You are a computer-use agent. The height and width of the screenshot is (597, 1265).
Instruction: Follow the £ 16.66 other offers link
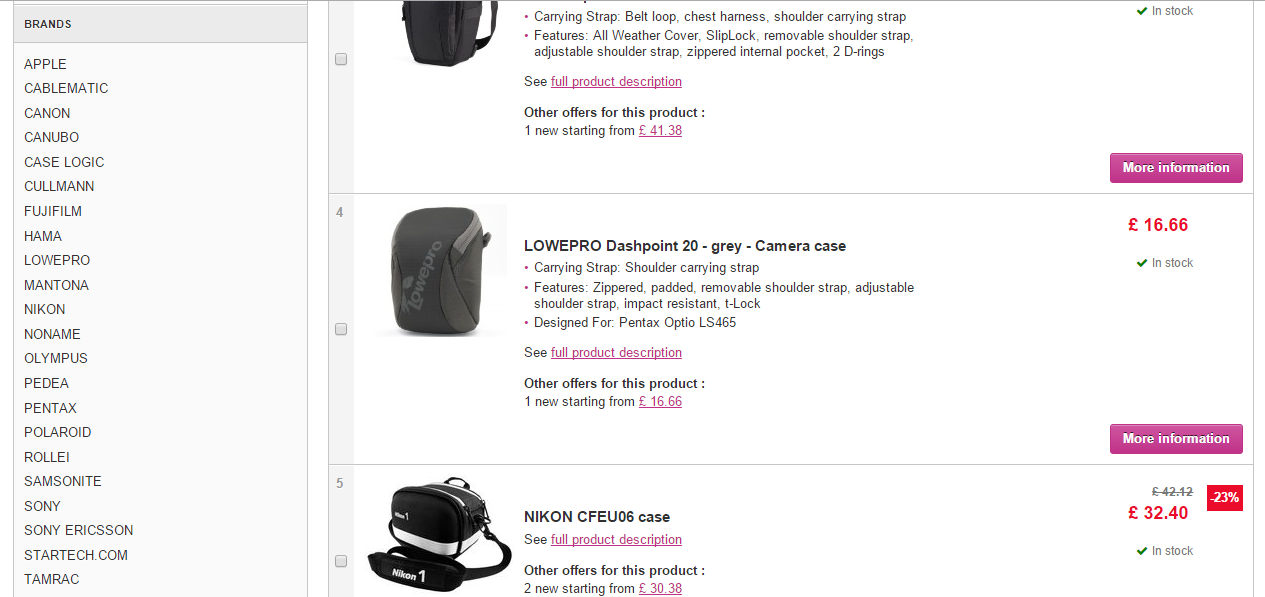[x=660, y=401]
